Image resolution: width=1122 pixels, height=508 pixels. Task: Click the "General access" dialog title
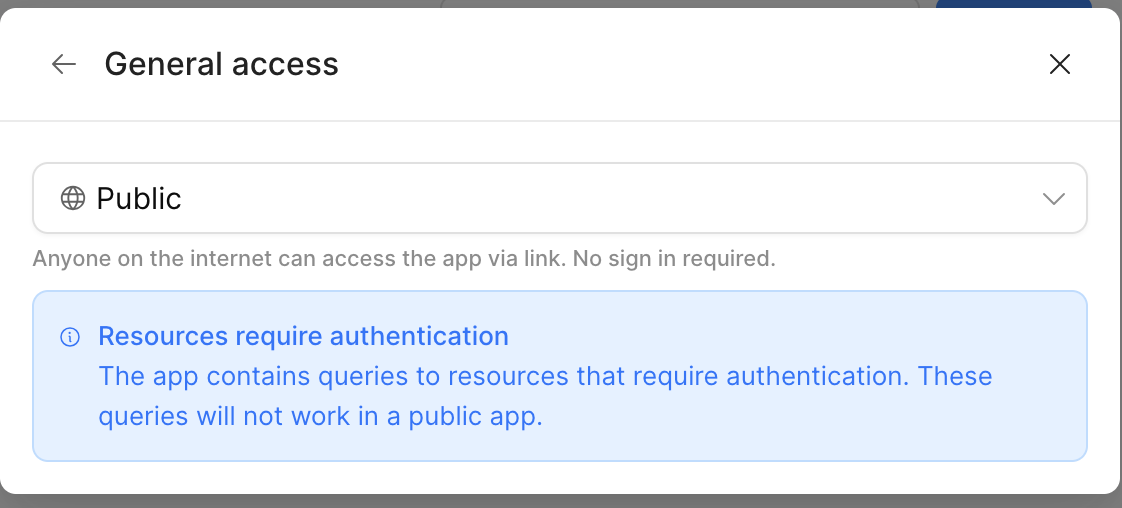(221, 65)
